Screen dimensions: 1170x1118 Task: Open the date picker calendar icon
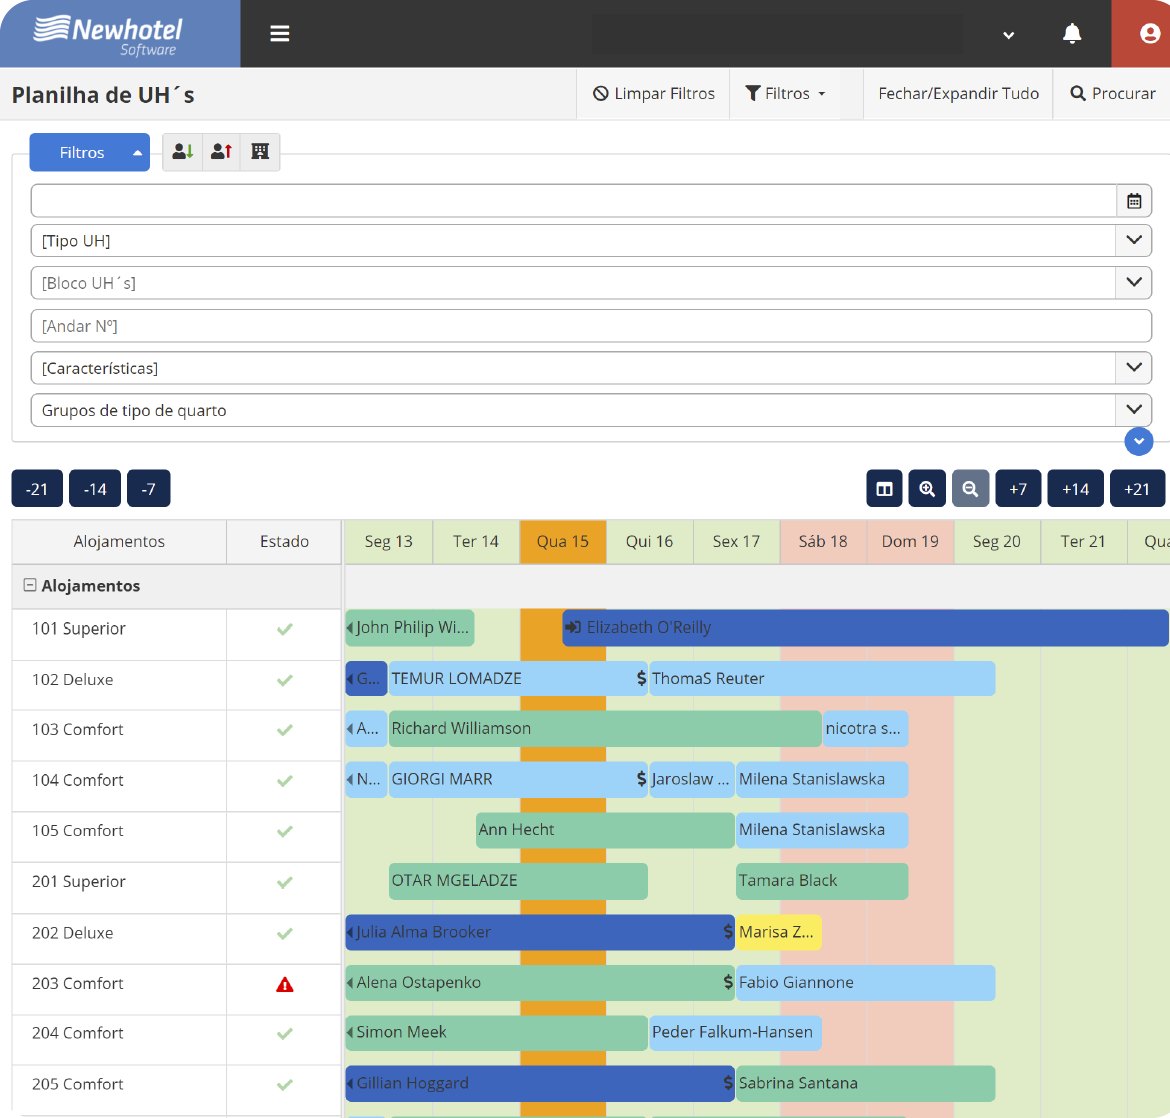1134,201
